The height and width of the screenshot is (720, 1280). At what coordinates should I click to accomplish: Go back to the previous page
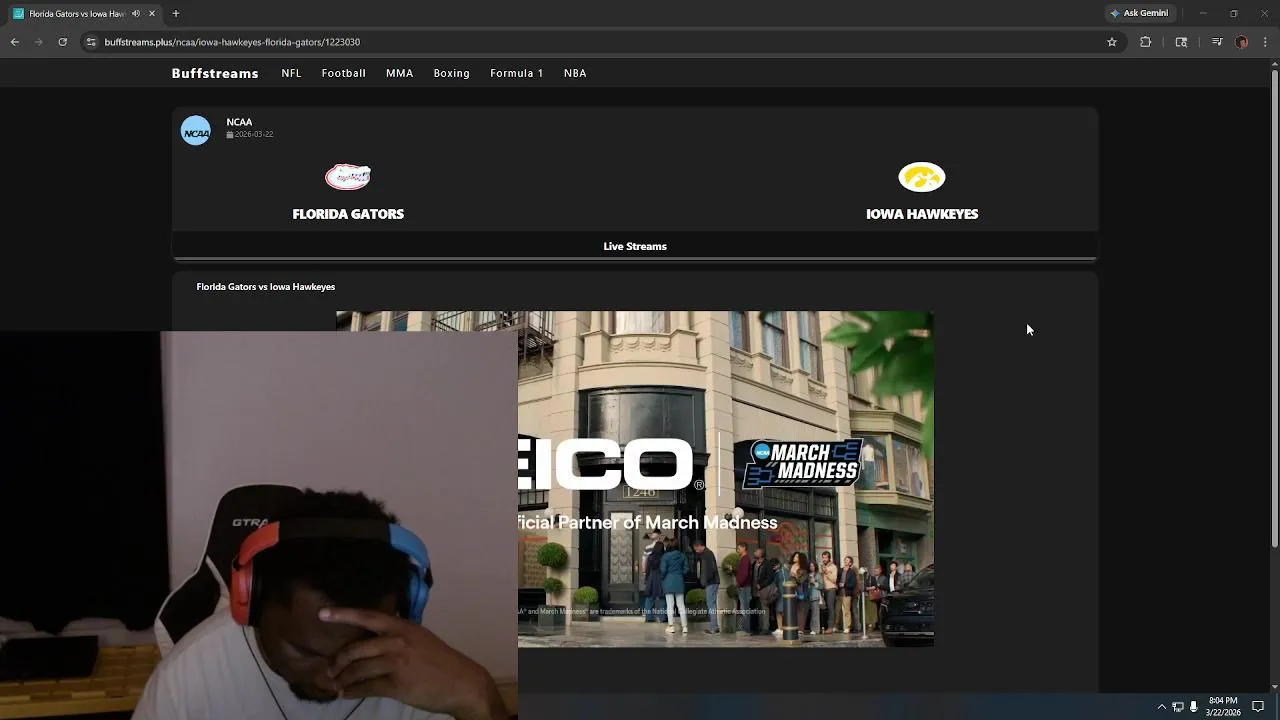(15, 42)
